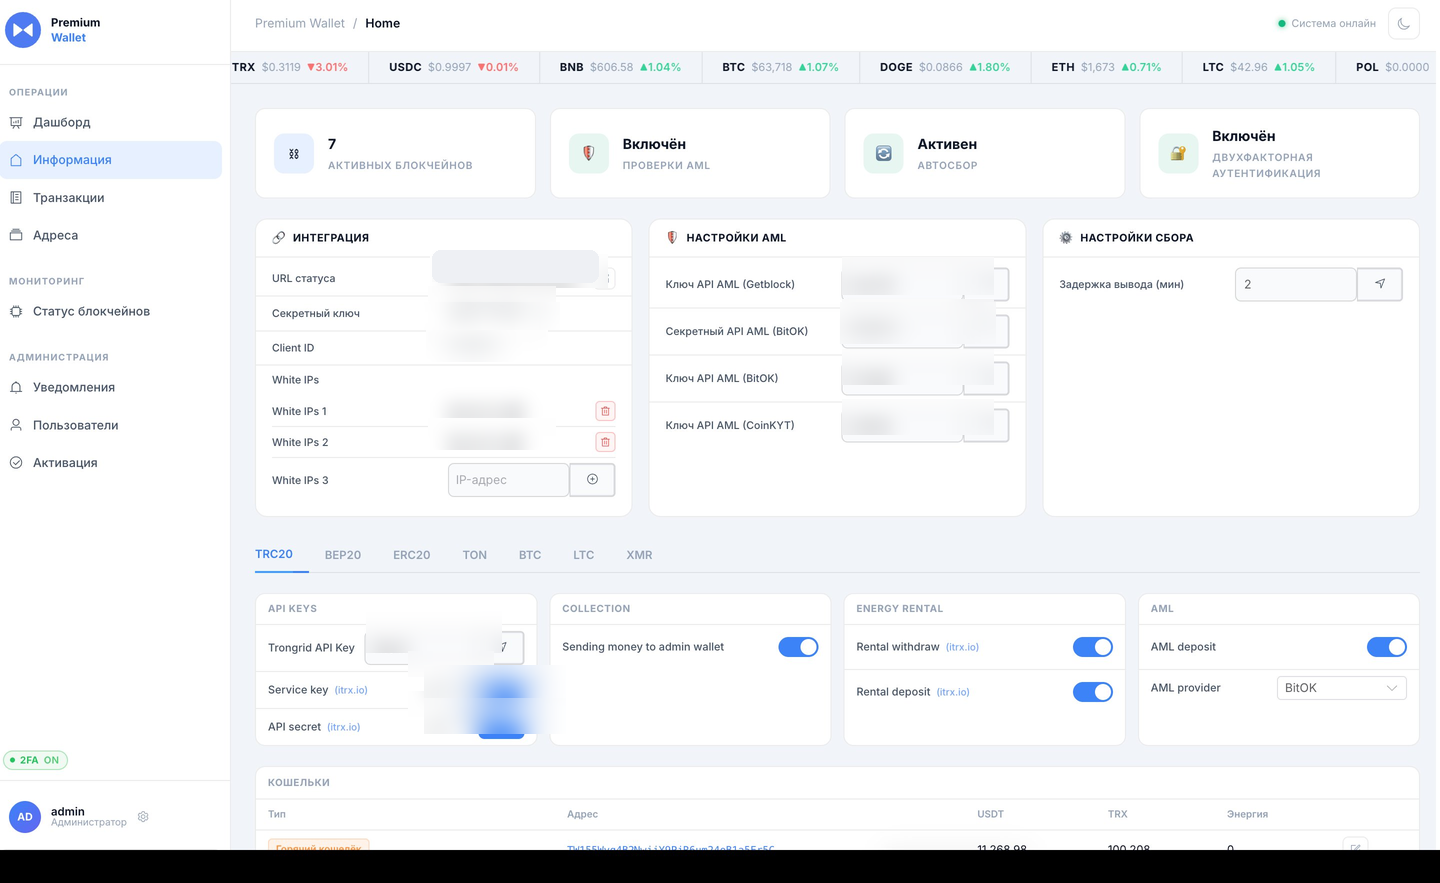Toggle the Rental withdraw switch
The height and width of the screenshot is (883, 1440).
click(x=1093, y=647)
